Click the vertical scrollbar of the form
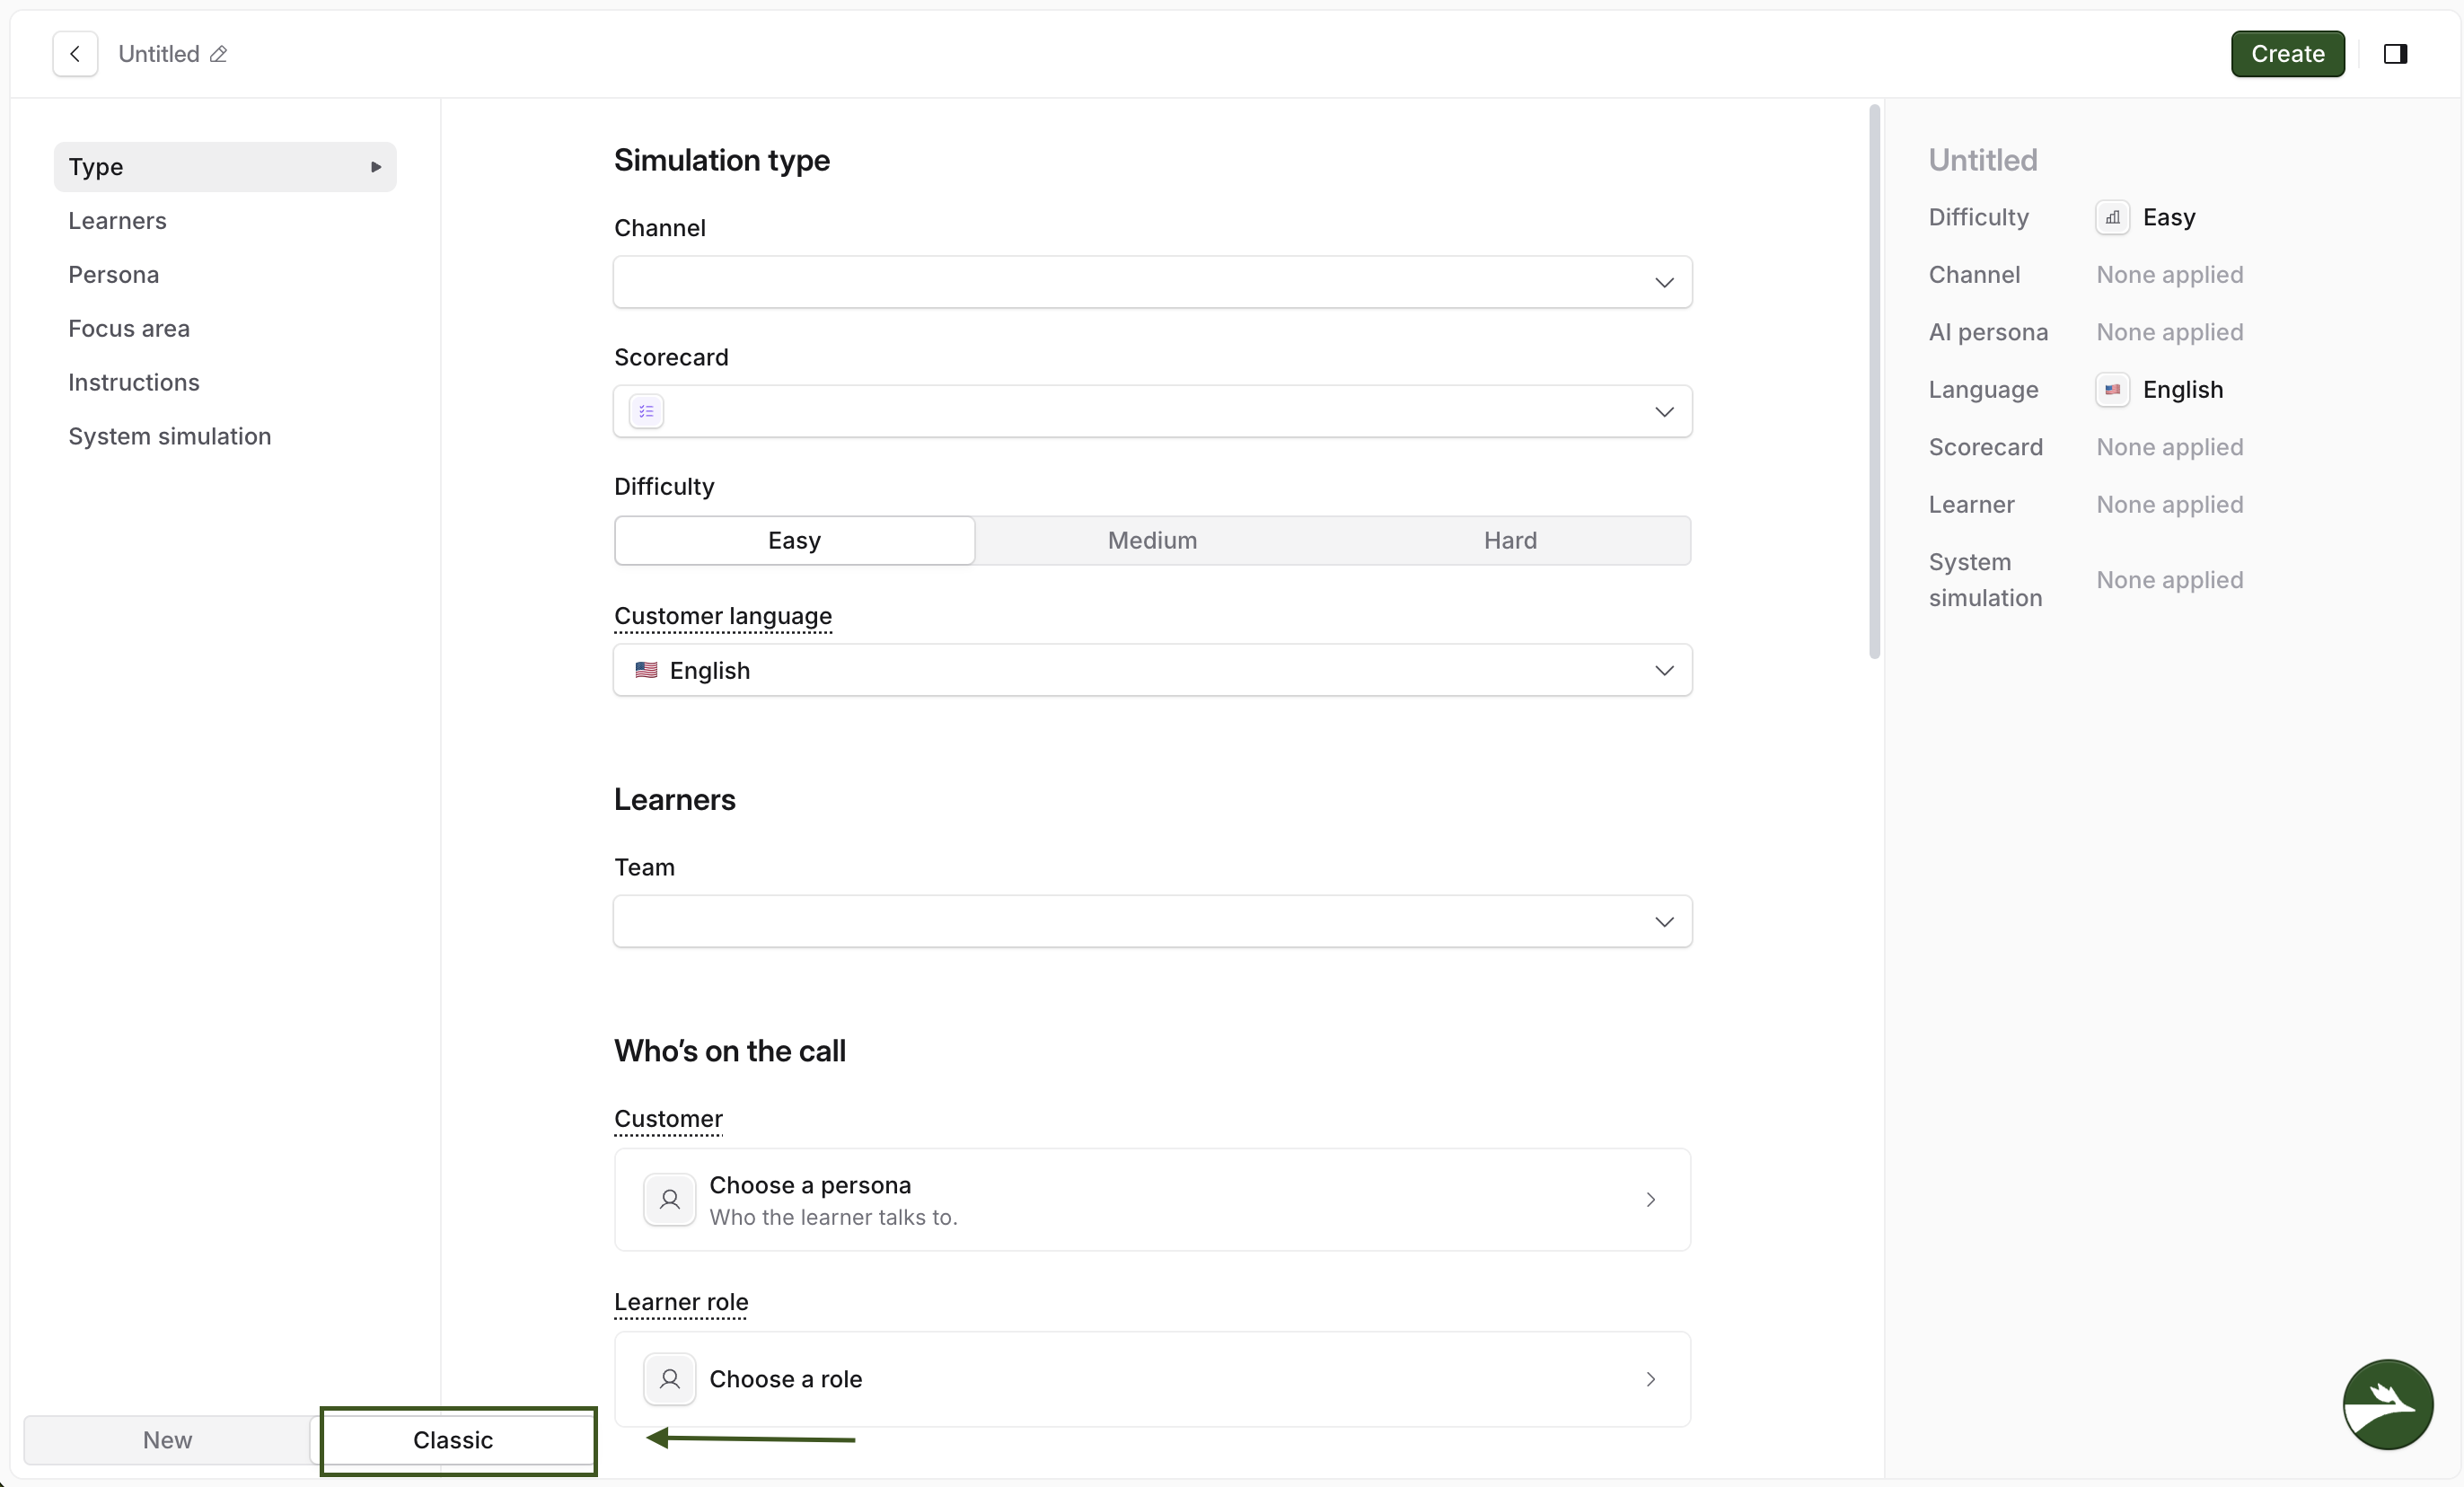 (1875, 381)
